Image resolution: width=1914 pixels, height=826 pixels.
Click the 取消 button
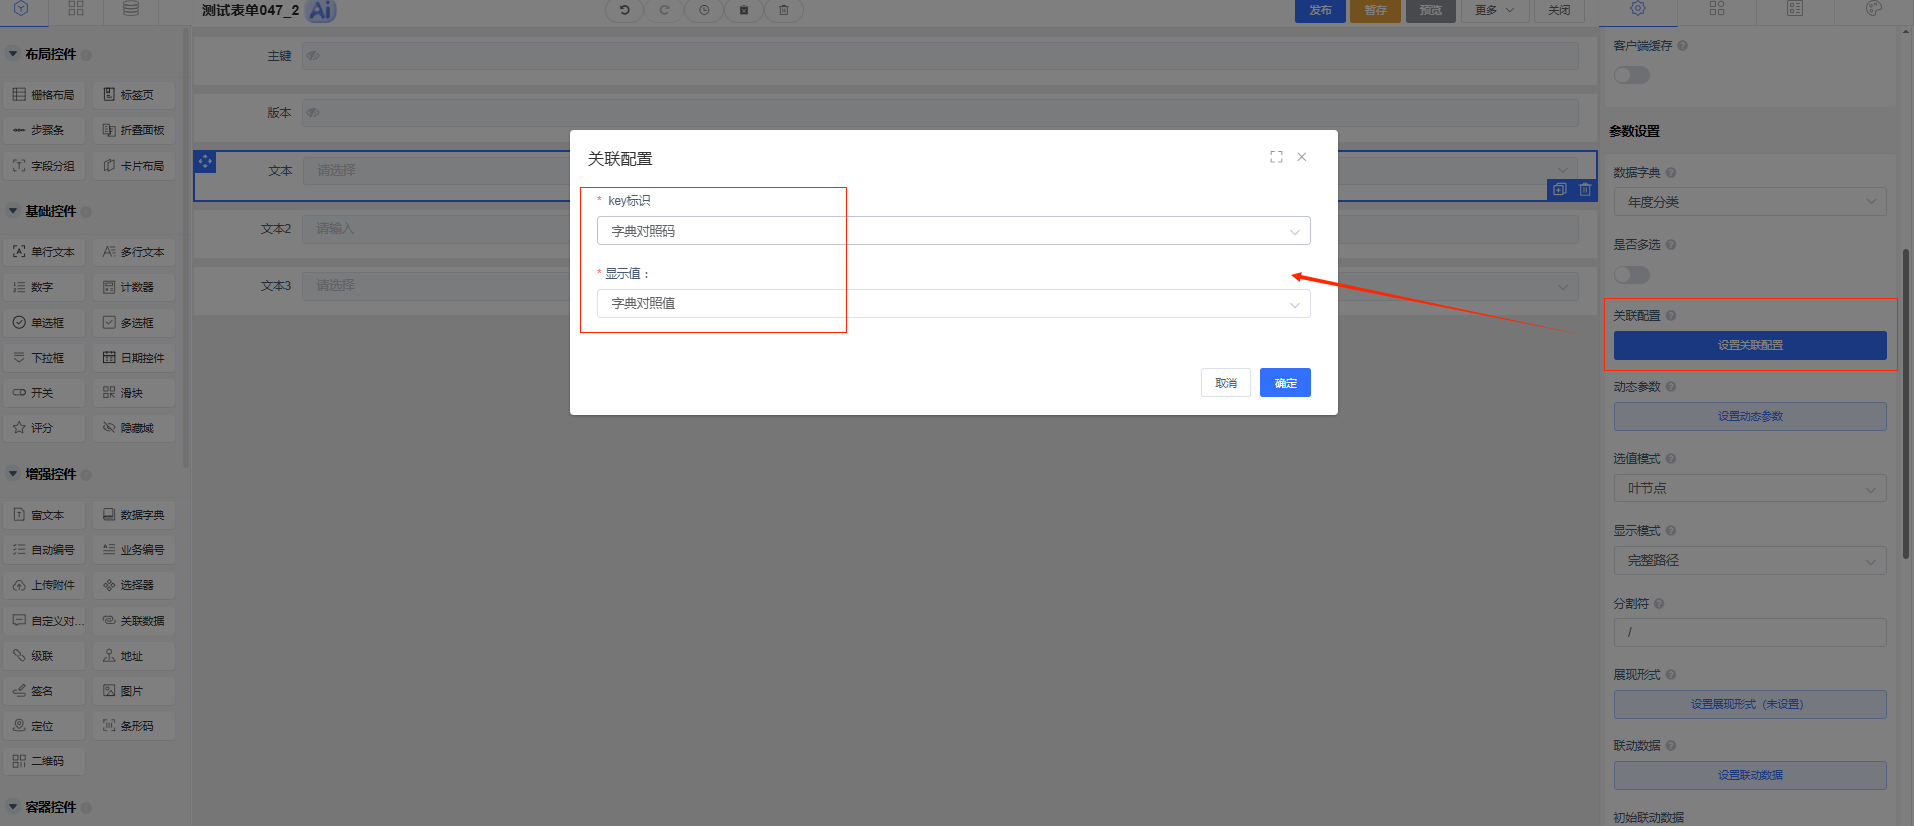pos(1226,383)
